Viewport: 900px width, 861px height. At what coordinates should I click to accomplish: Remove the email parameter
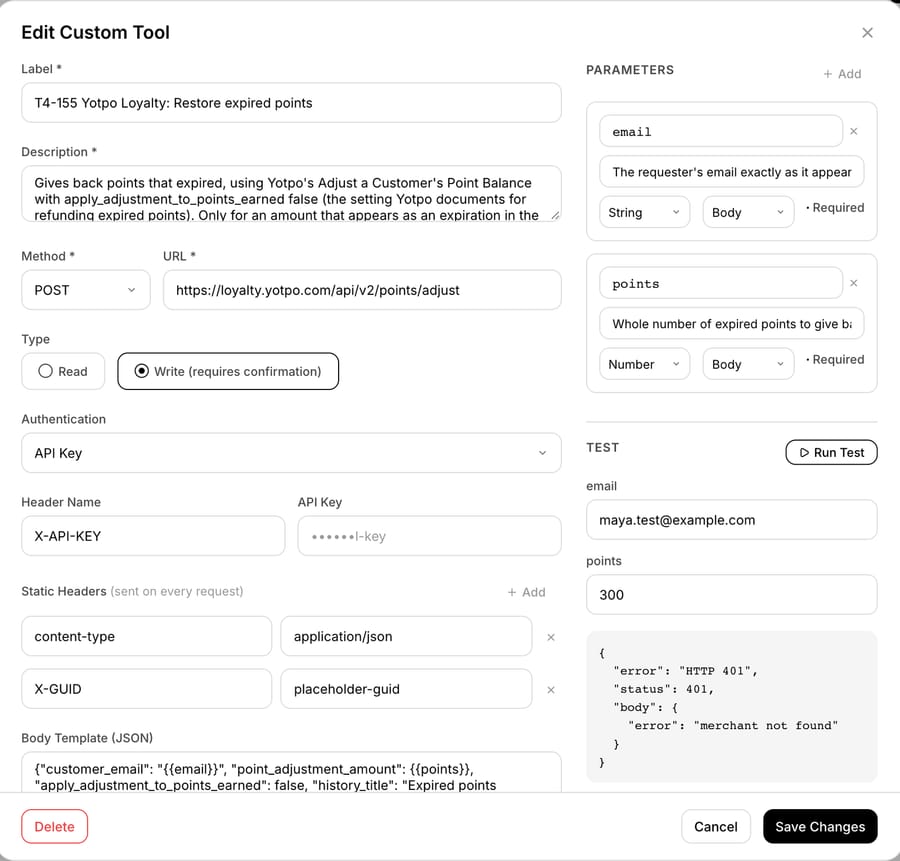coord(854,131)
